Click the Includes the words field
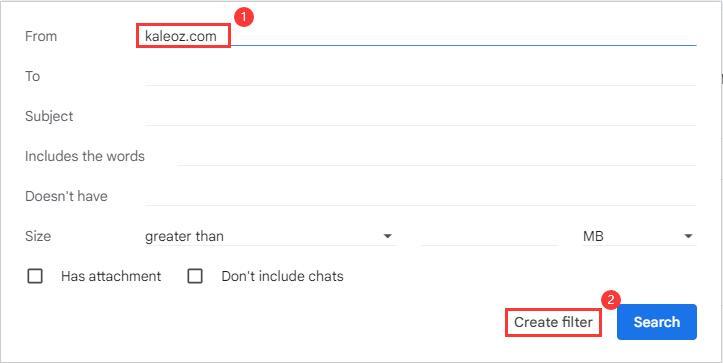 tap(437, 156)
